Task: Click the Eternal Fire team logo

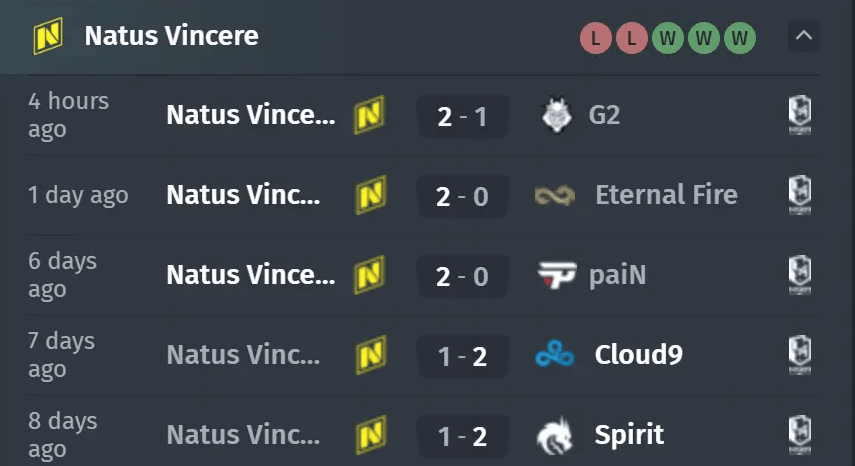Action: pyautogui.click(x=555, y=195)
